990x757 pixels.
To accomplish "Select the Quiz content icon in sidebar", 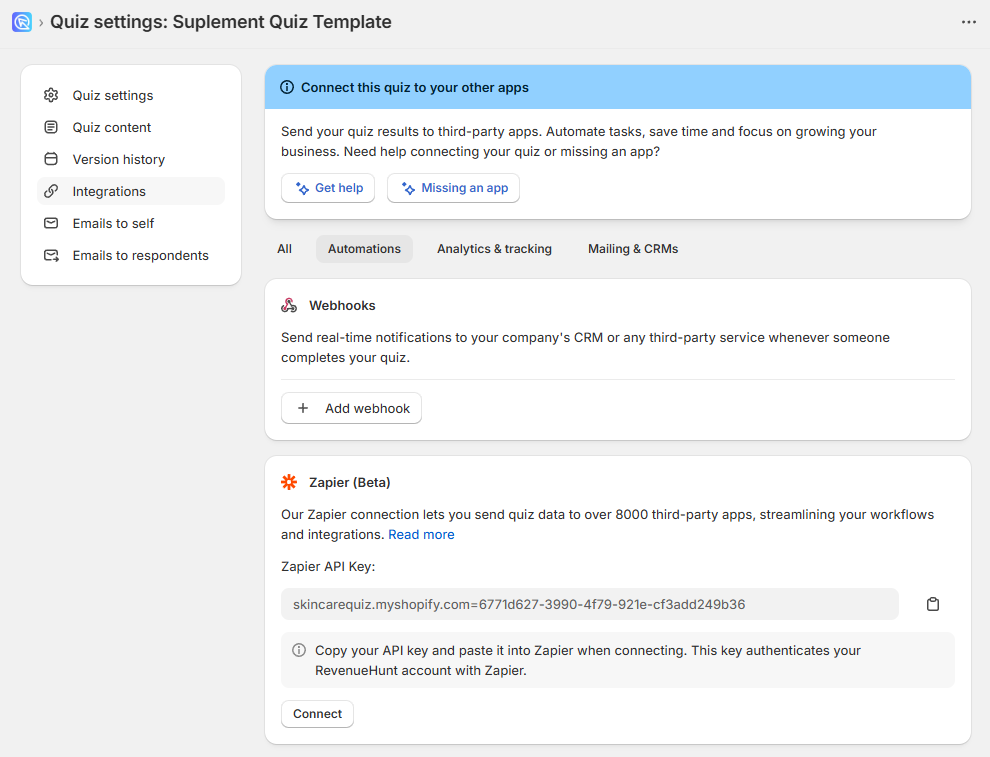I will click(51, 127).
